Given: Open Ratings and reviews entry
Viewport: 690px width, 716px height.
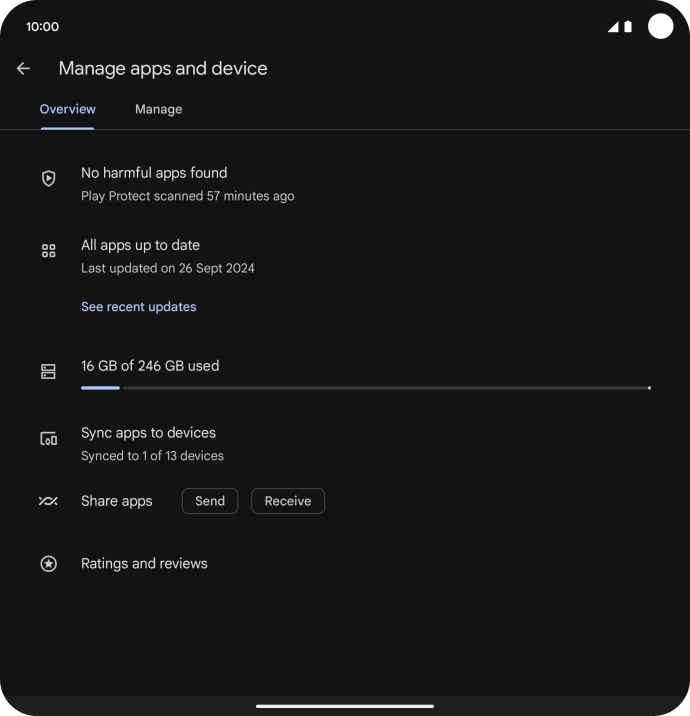Looking at the screenshot, I should (145, 564).
